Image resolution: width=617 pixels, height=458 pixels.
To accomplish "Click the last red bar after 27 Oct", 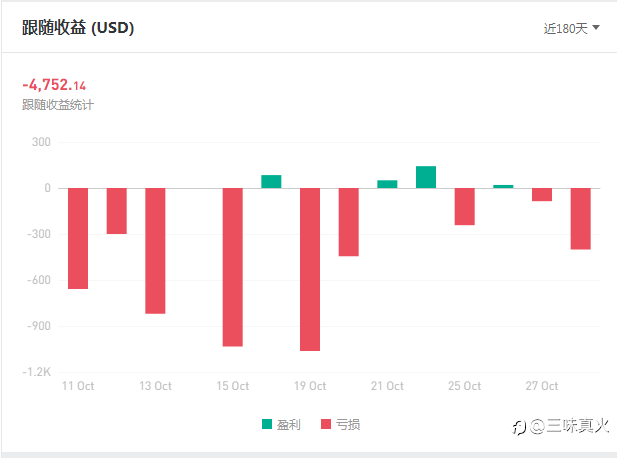I will [580, 218].
